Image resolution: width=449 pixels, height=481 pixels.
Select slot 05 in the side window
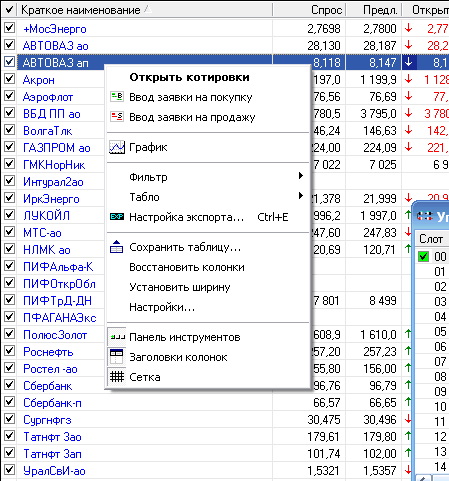[440, 332]
